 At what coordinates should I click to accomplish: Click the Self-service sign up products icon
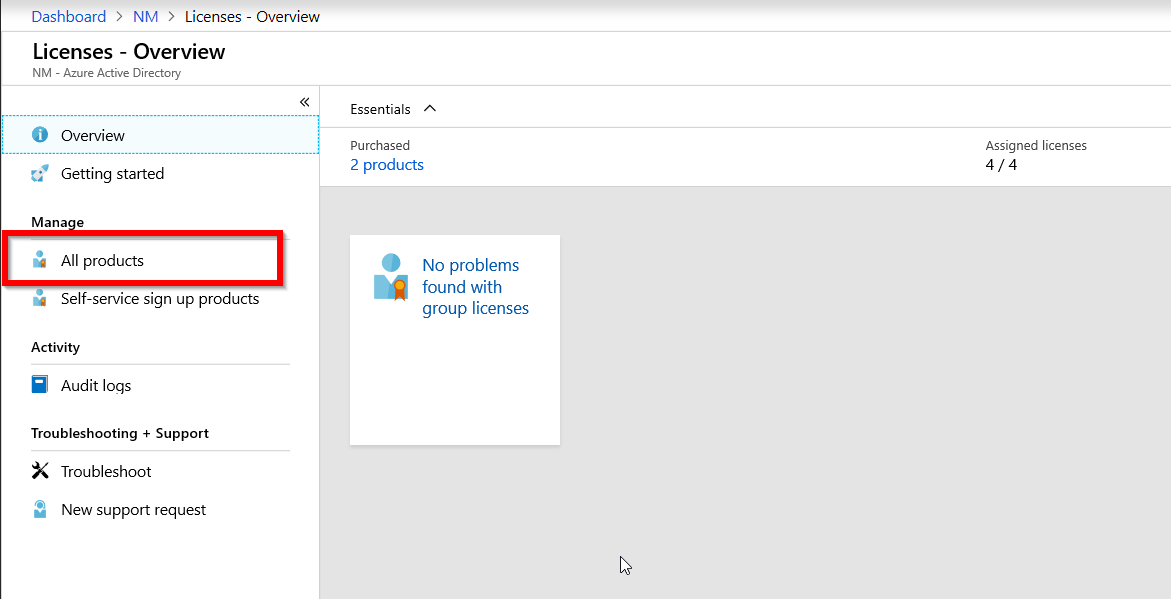40,299
